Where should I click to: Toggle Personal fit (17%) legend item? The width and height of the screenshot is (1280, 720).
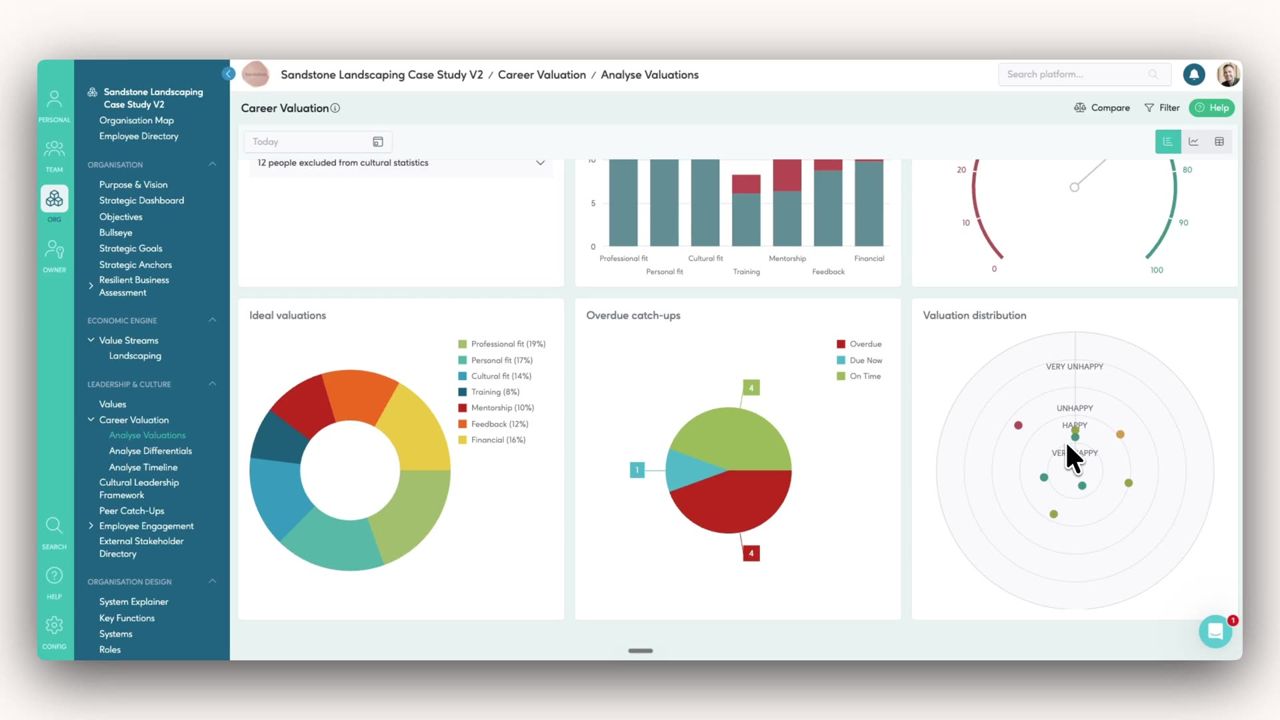[x=496, y=360]
